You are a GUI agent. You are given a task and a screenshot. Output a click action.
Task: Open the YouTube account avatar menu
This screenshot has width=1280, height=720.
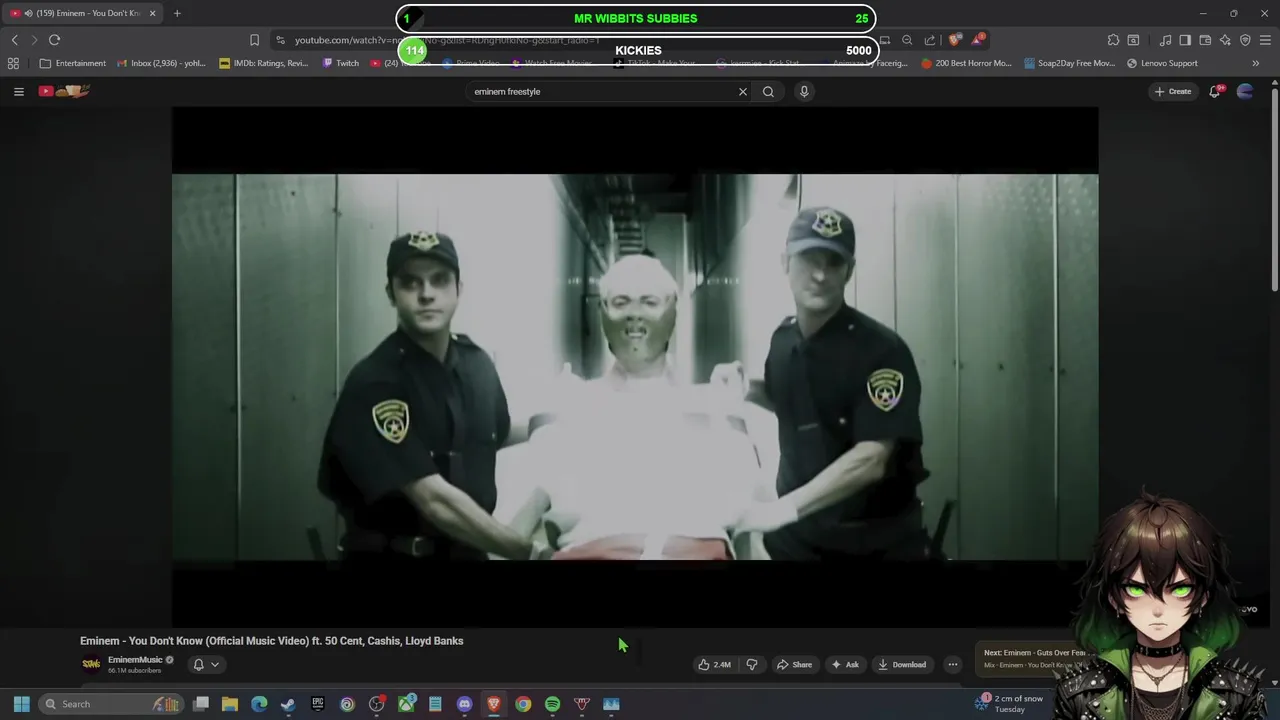point(1245,91)
